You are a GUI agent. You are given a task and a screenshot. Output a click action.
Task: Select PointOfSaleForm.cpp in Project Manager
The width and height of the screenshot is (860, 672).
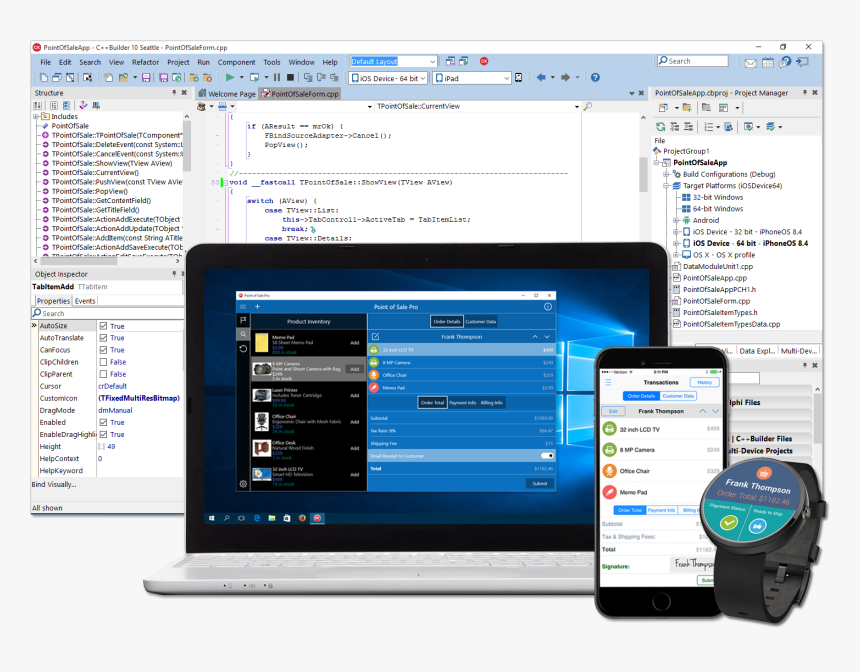(716, 301)
